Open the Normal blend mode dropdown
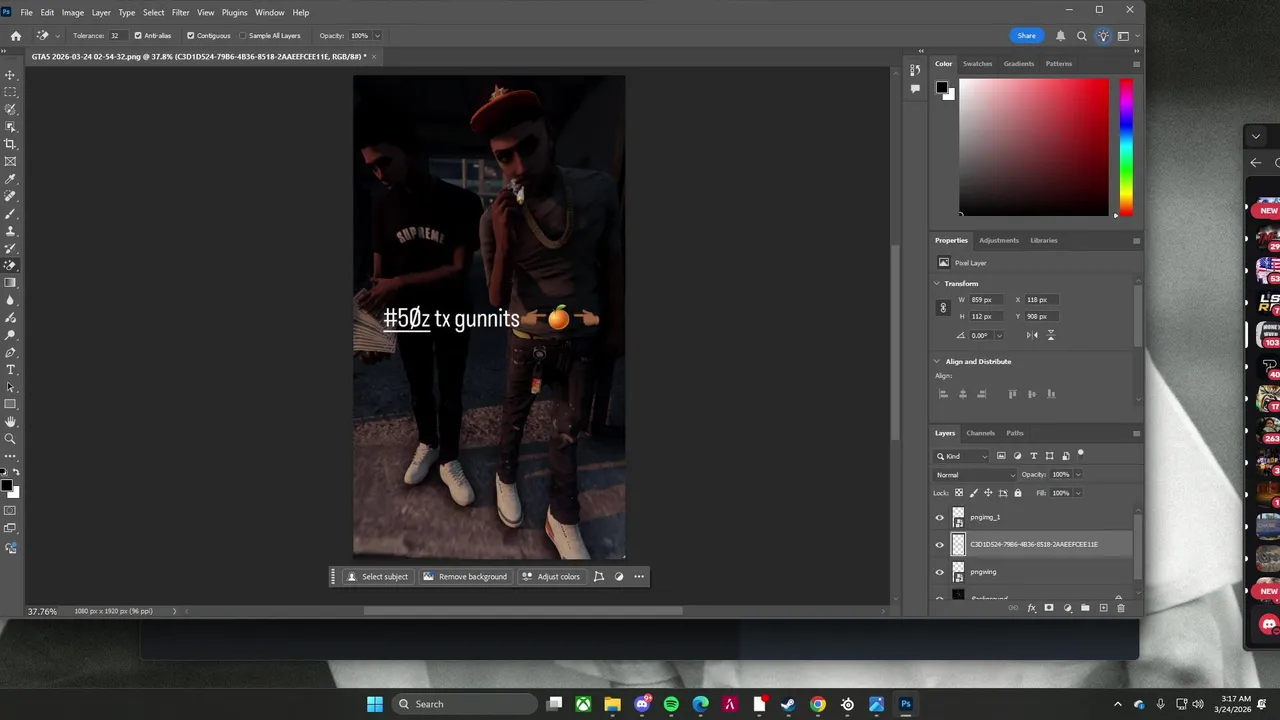The image size is (1280, 720). [x=975, y=475]
